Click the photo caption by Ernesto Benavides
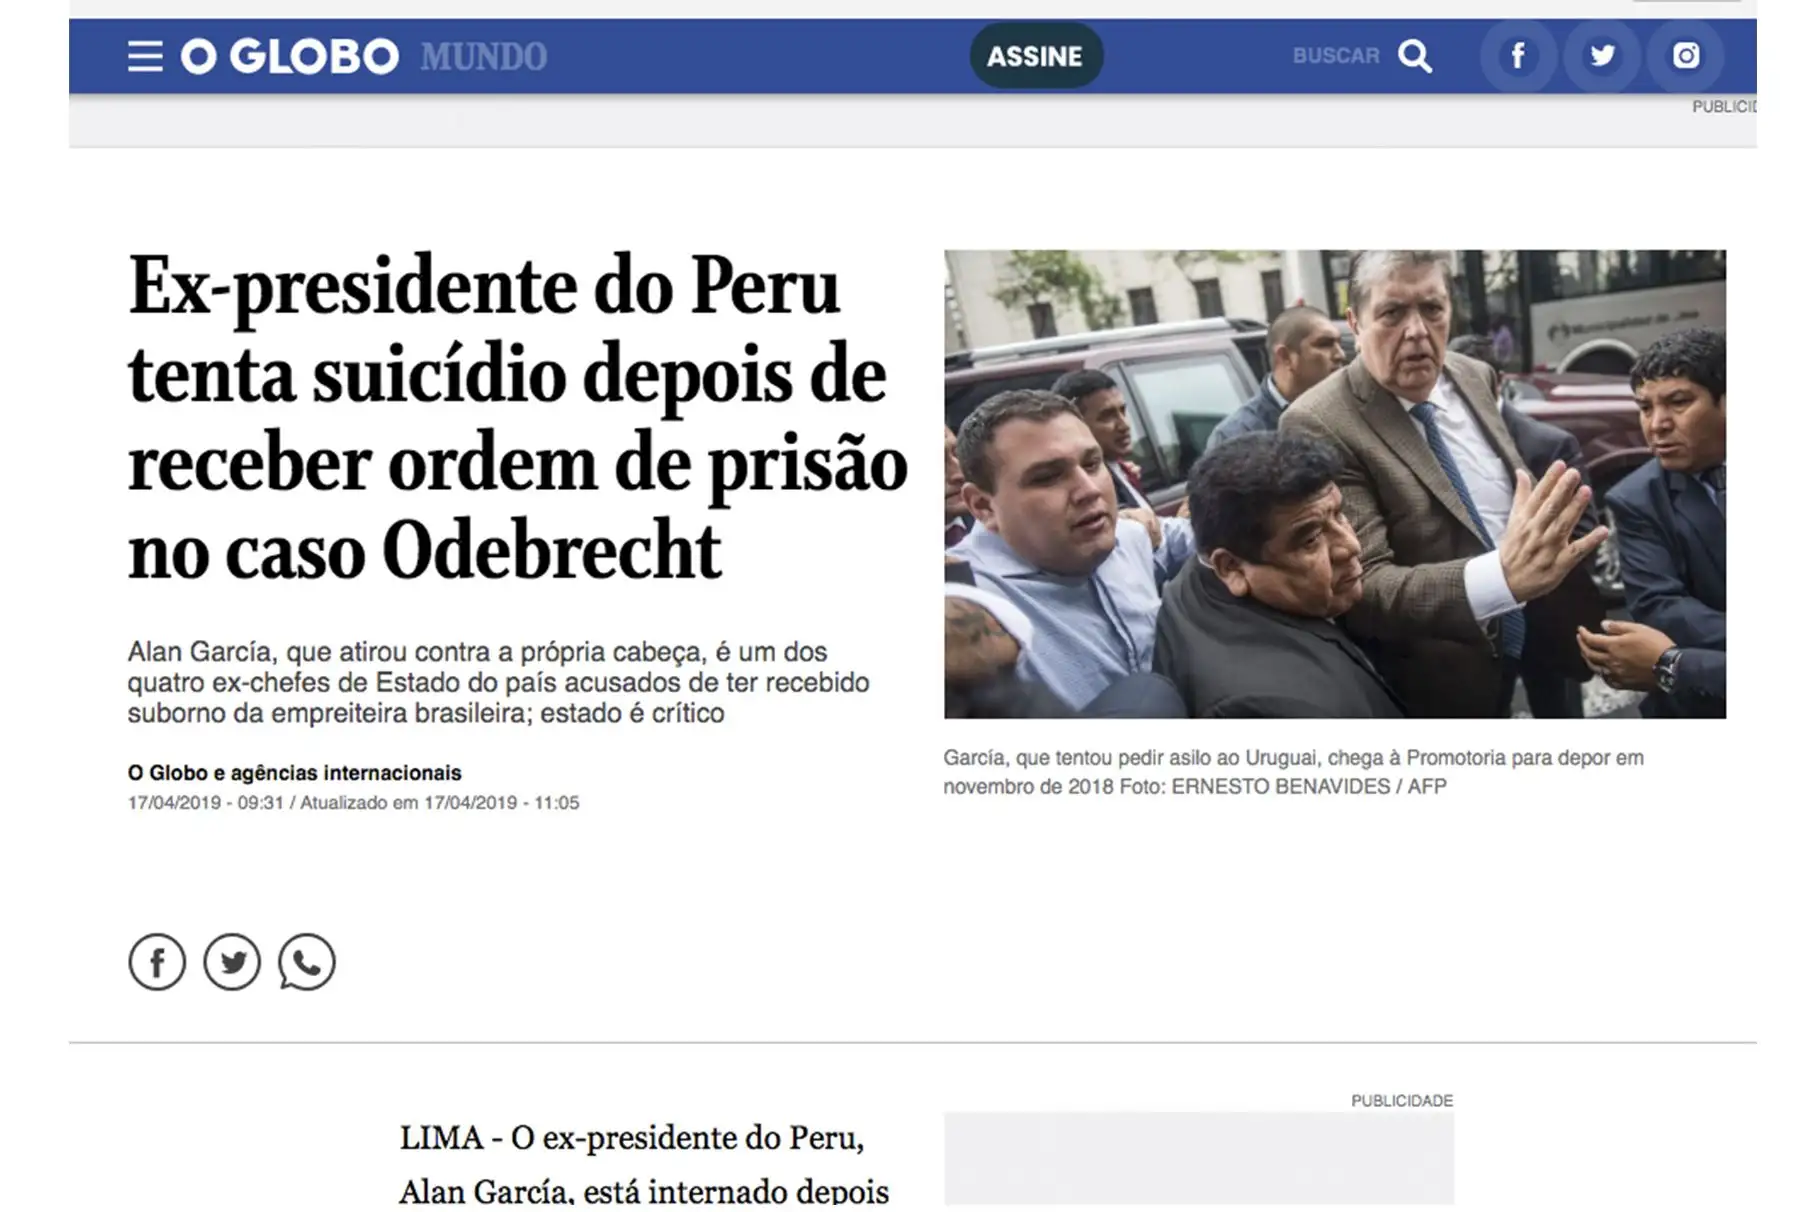This screenshot has width=1800, height=1212. coord(1293,772)
